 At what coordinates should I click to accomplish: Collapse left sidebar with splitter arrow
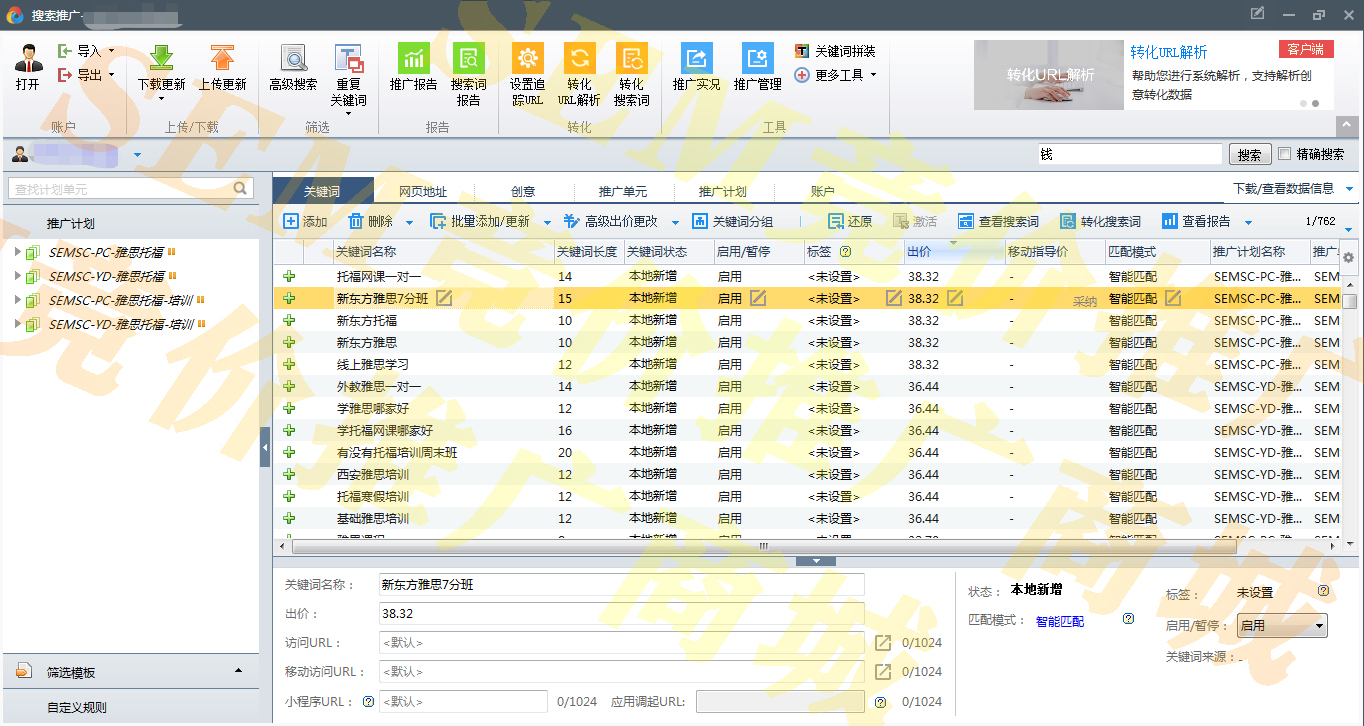point(265,448)
